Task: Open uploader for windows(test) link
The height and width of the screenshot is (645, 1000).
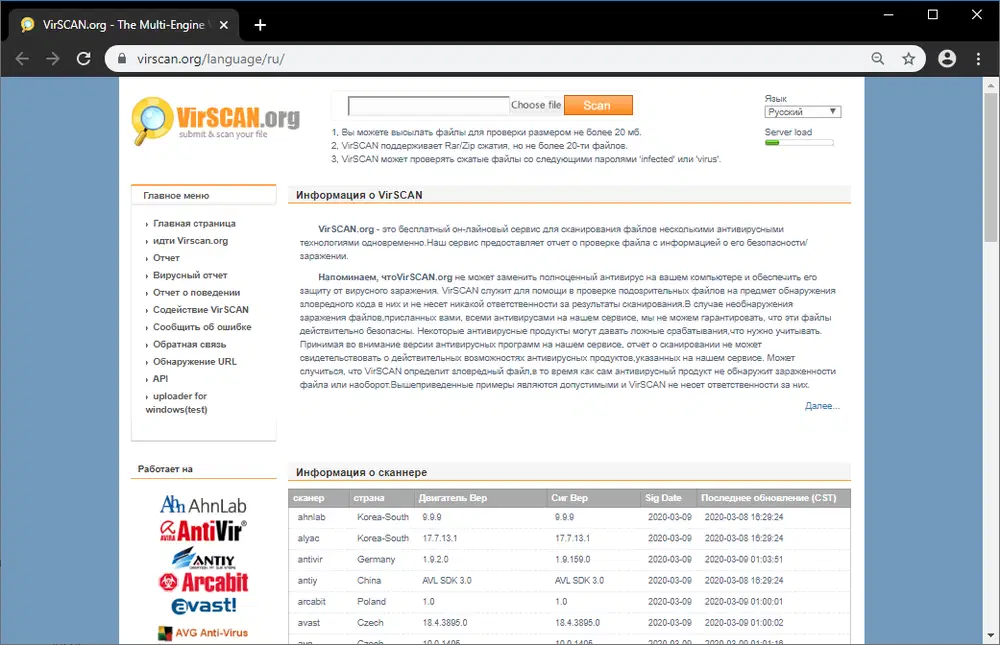Action: pyautogui.click(x=177, y=403)
